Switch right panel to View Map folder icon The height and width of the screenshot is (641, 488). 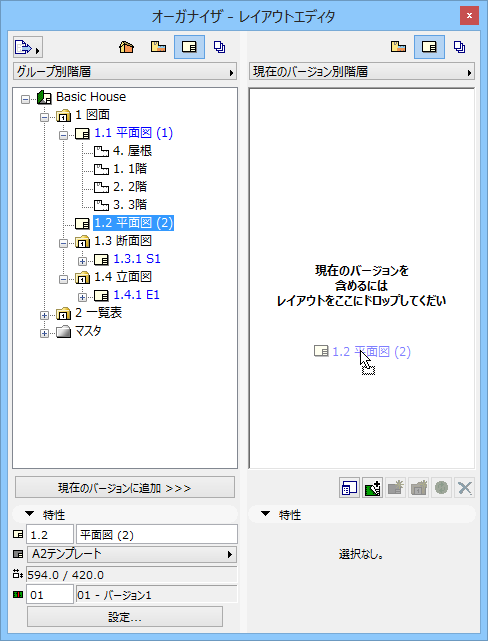click(398, 47)
